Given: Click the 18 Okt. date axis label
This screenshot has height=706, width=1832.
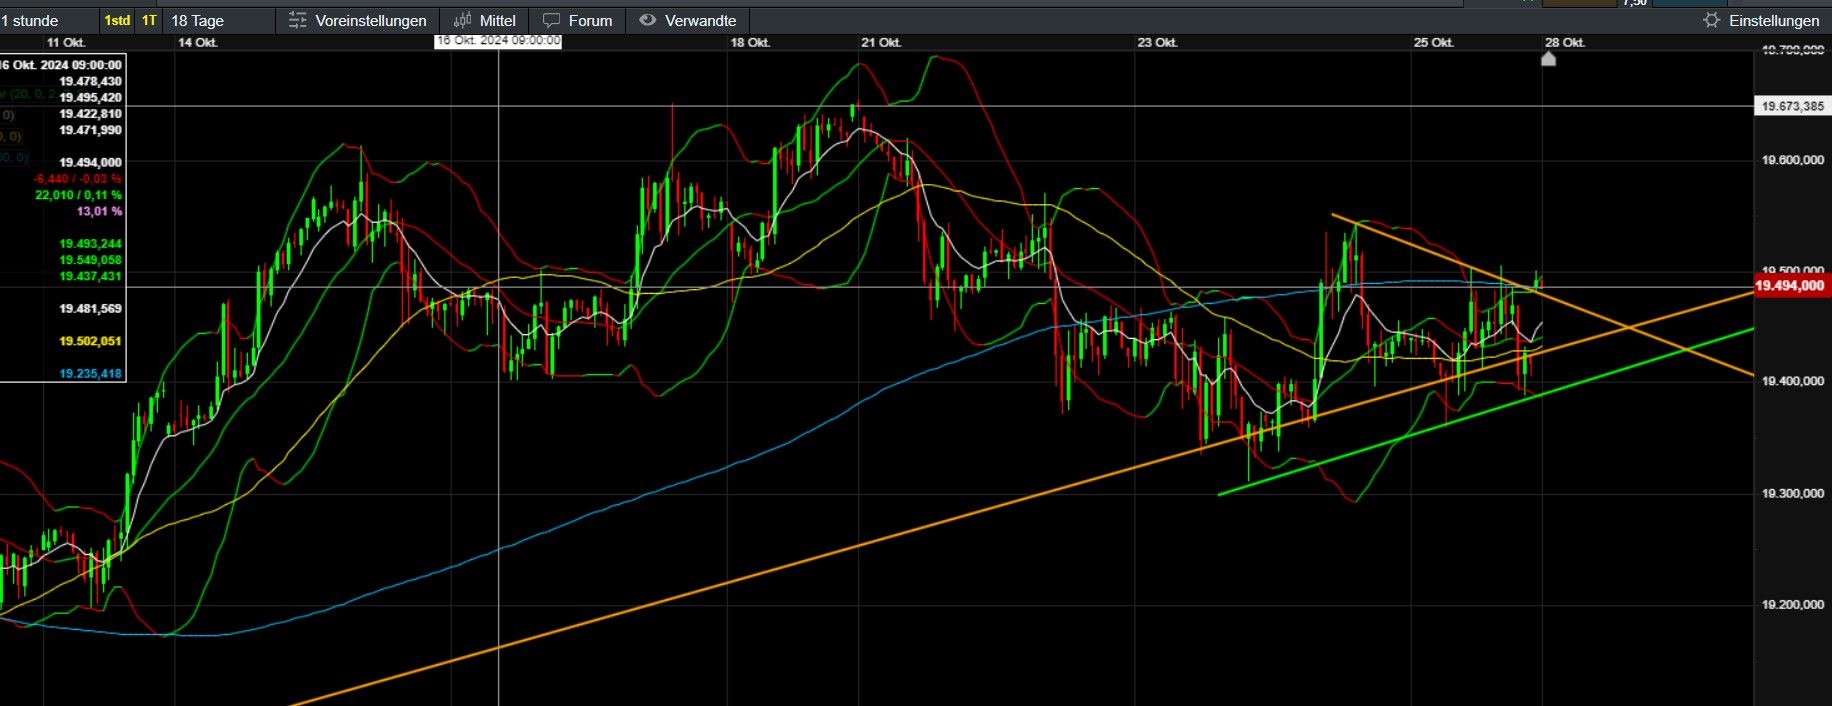Looking at the screenshot, I should [x=750, y=42].
